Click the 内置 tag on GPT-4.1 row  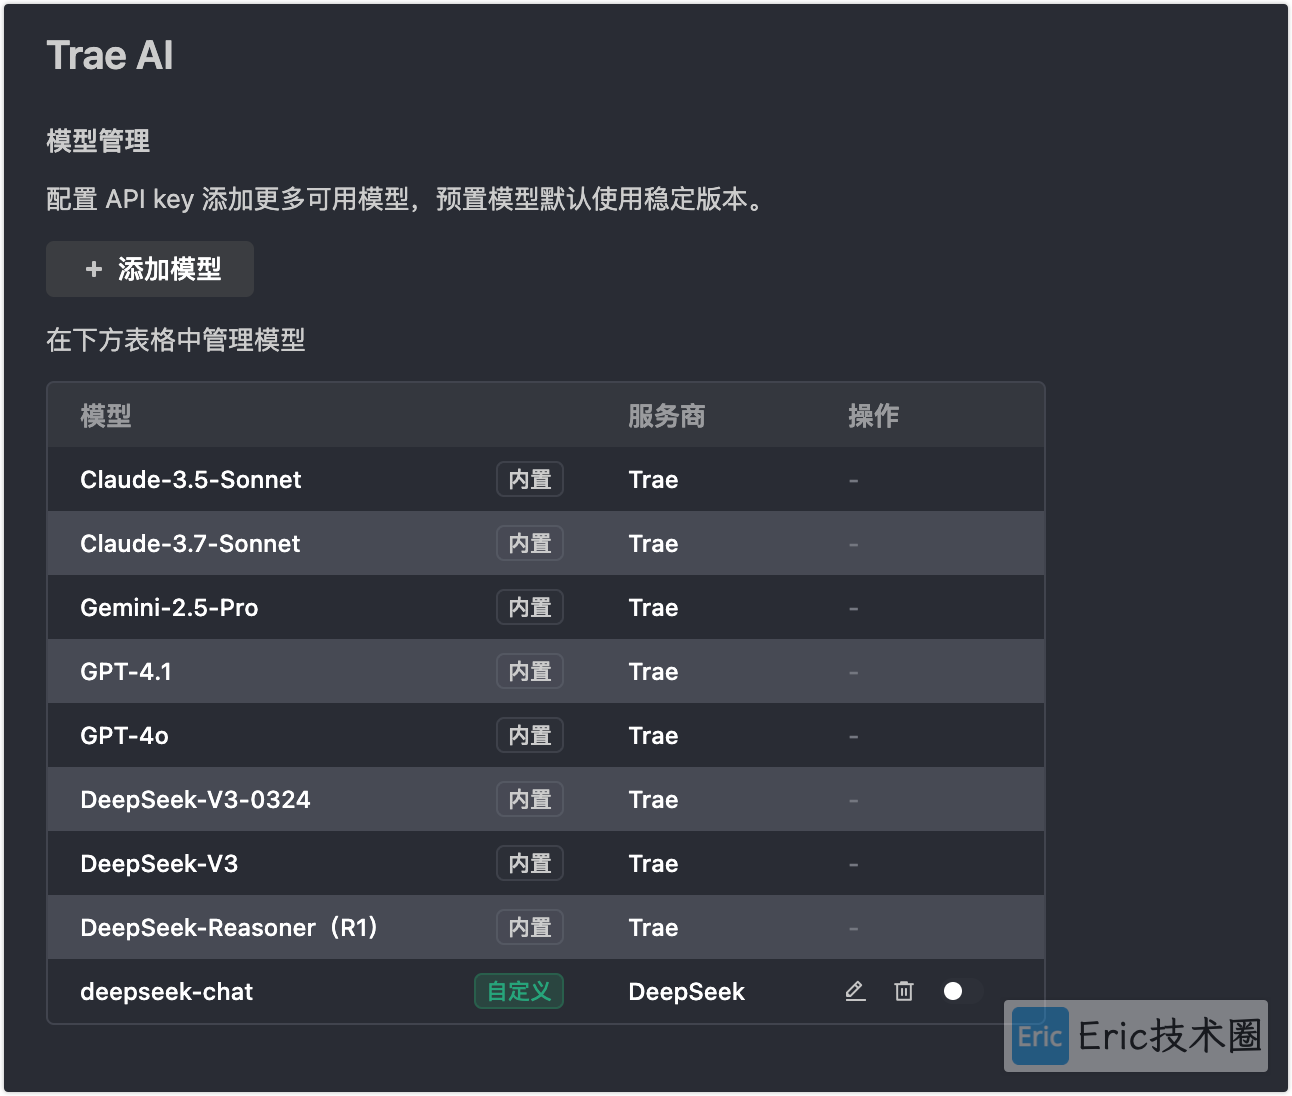click(x=530, y=671)
